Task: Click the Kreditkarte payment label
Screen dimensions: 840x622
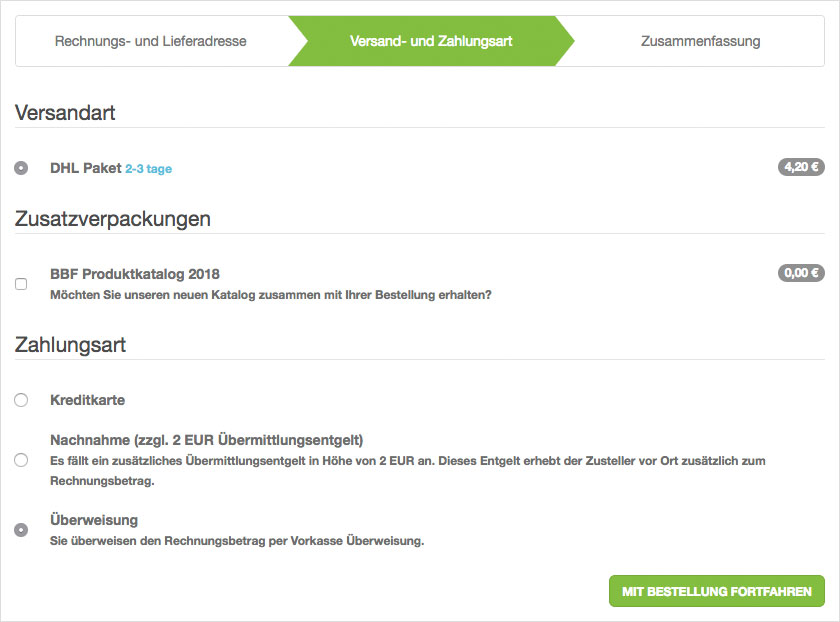Action: pyautogui.click(x=87, y=400)
